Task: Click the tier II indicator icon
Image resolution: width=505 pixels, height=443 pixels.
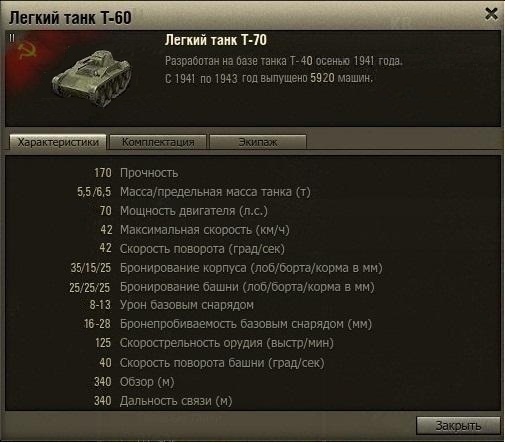Action: (x=12, y=38)
